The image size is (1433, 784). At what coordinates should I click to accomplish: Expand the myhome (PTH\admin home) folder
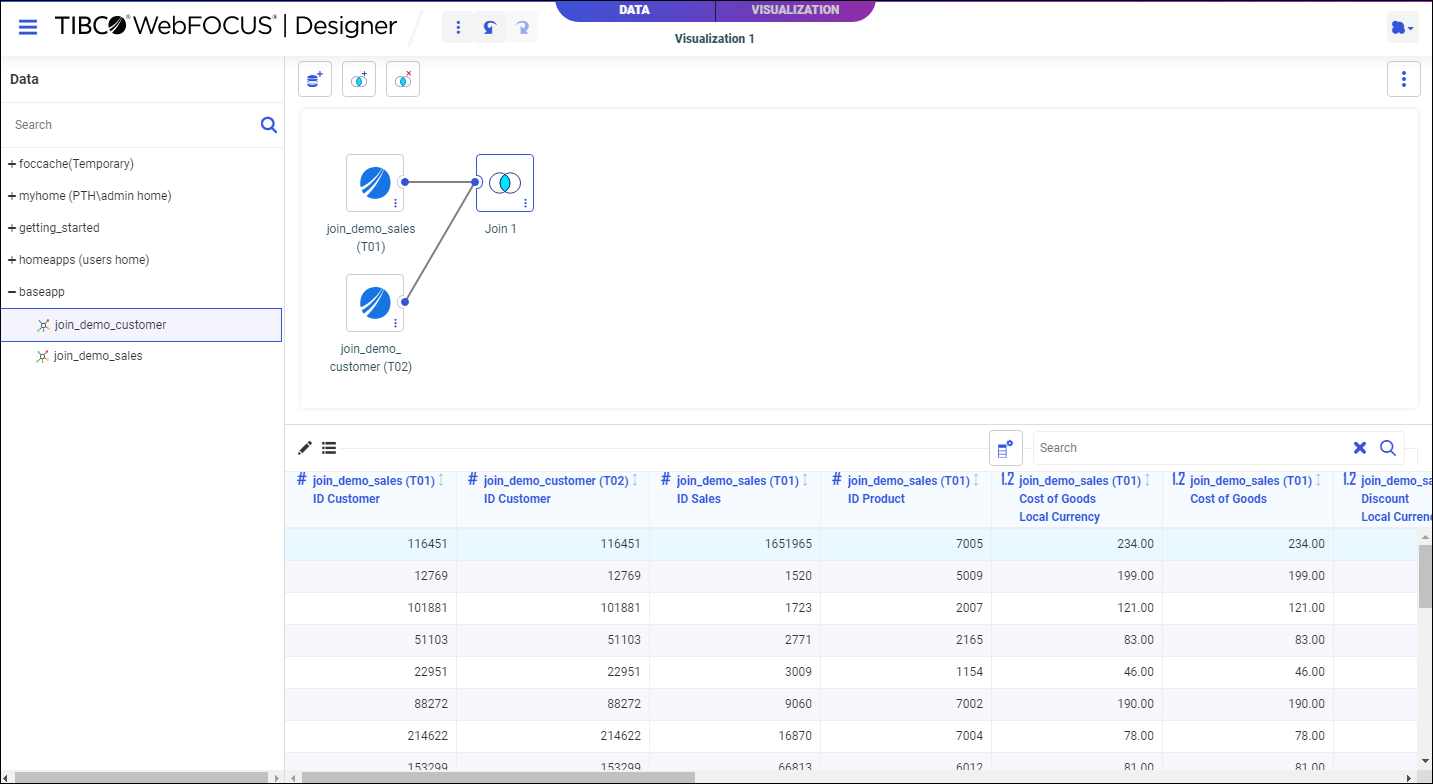tap(12, 196)
